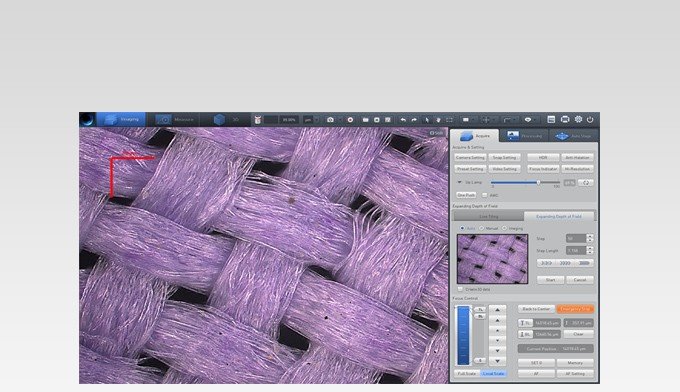
Task: Click the Step value stepper arrows
Action: (x=589, y=238)
